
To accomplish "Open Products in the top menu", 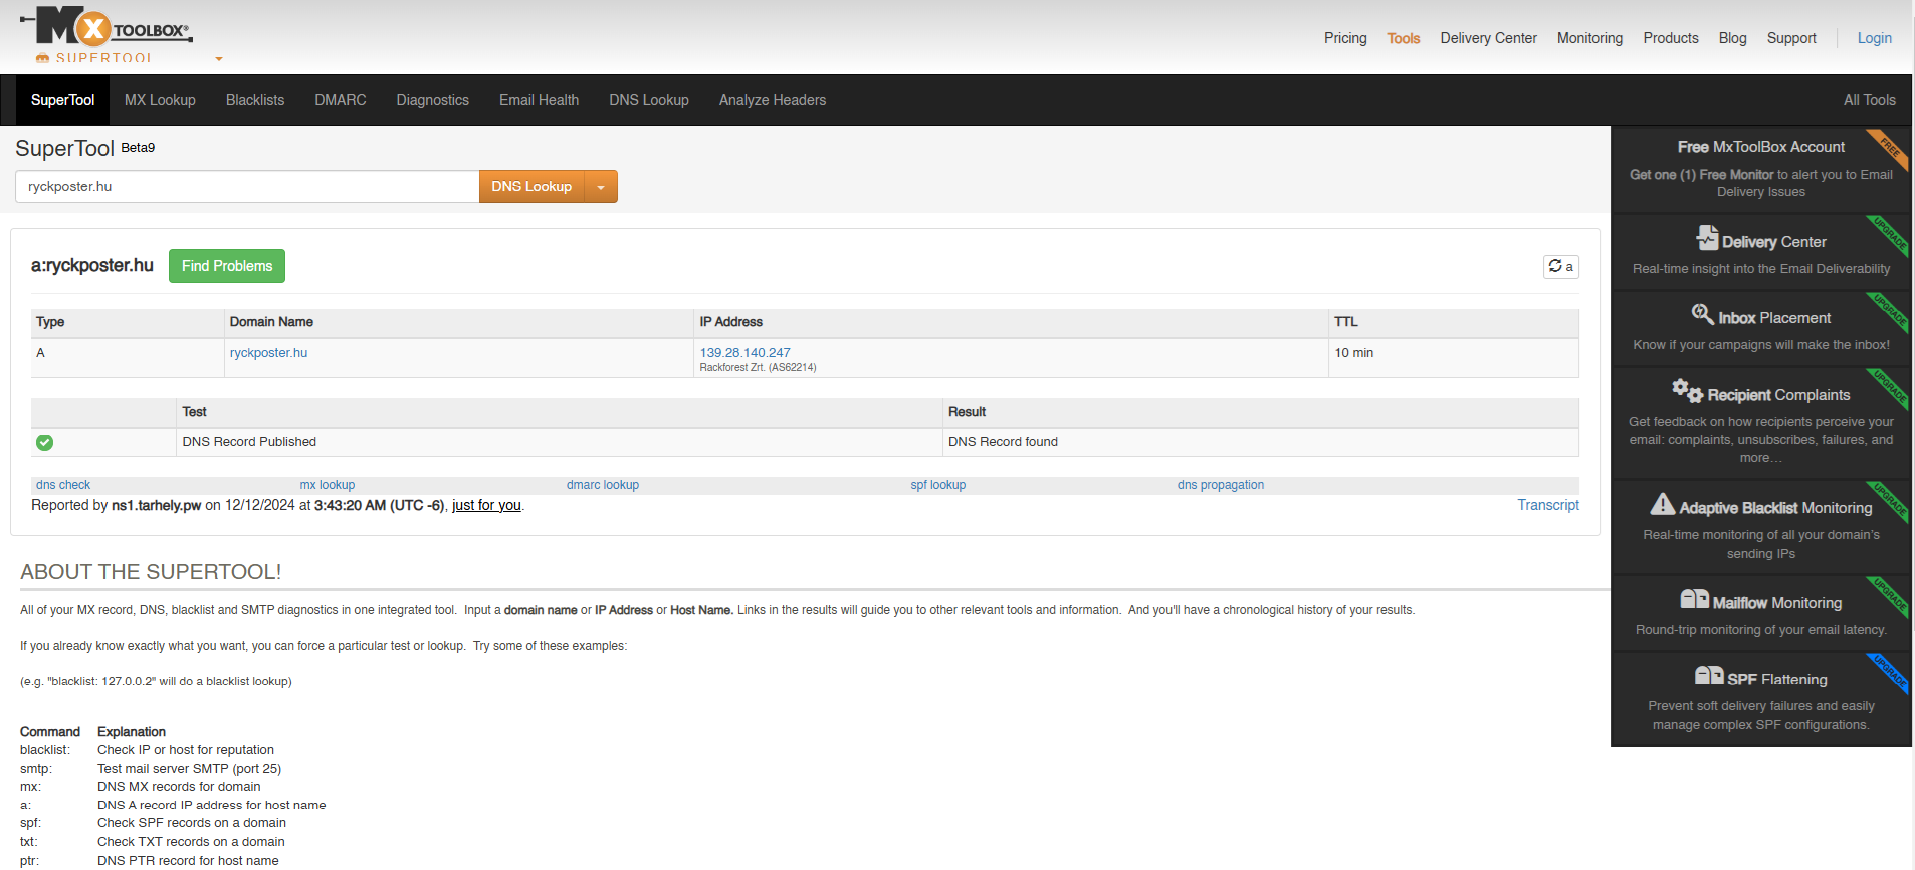I will coord(1670,38).
